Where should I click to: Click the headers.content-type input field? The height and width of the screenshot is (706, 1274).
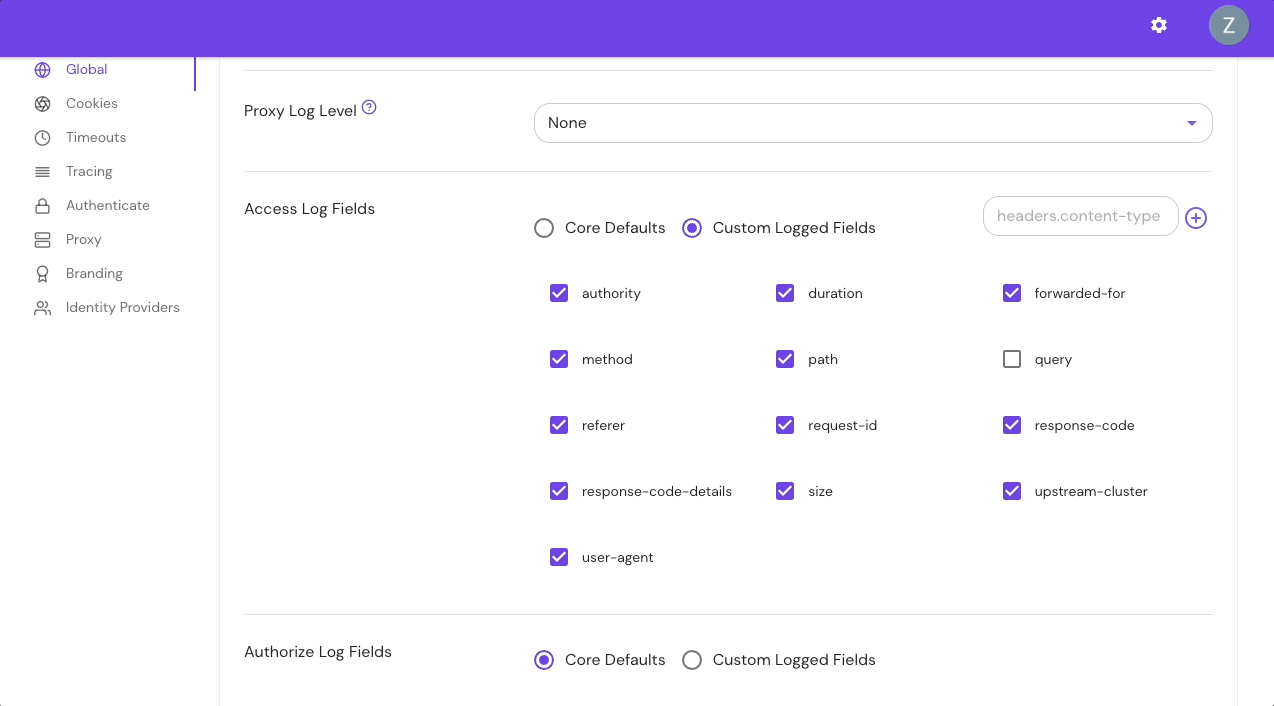click(x=1080, y=216)
